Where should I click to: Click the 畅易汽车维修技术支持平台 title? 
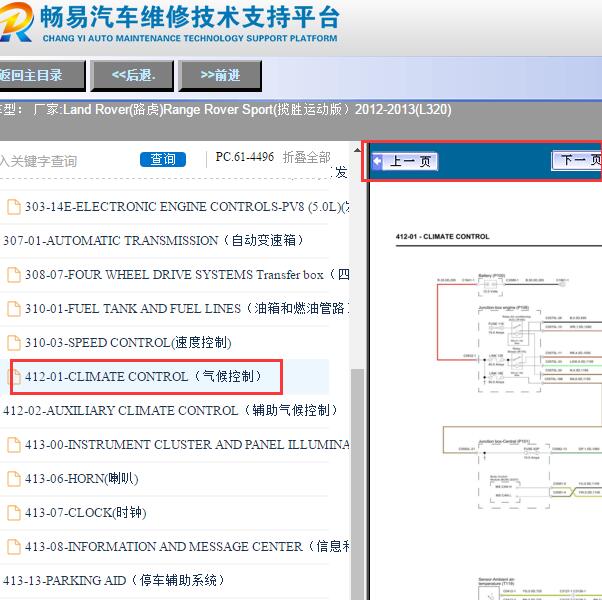(x=190, y=18)
